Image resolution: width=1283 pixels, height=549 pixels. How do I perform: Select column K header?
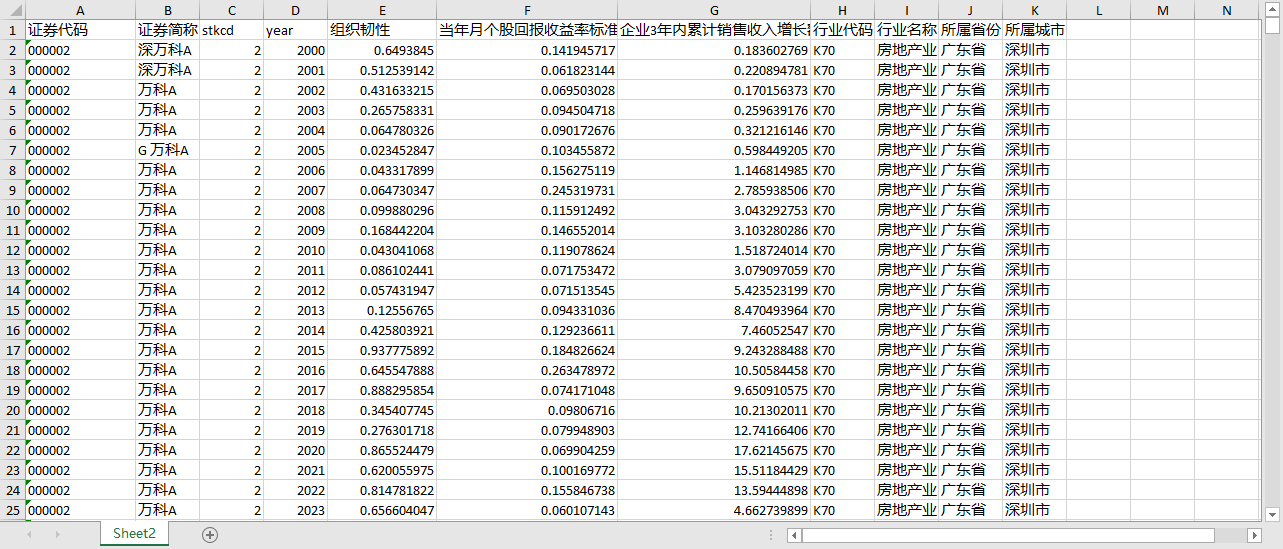tap(1034, 10)
